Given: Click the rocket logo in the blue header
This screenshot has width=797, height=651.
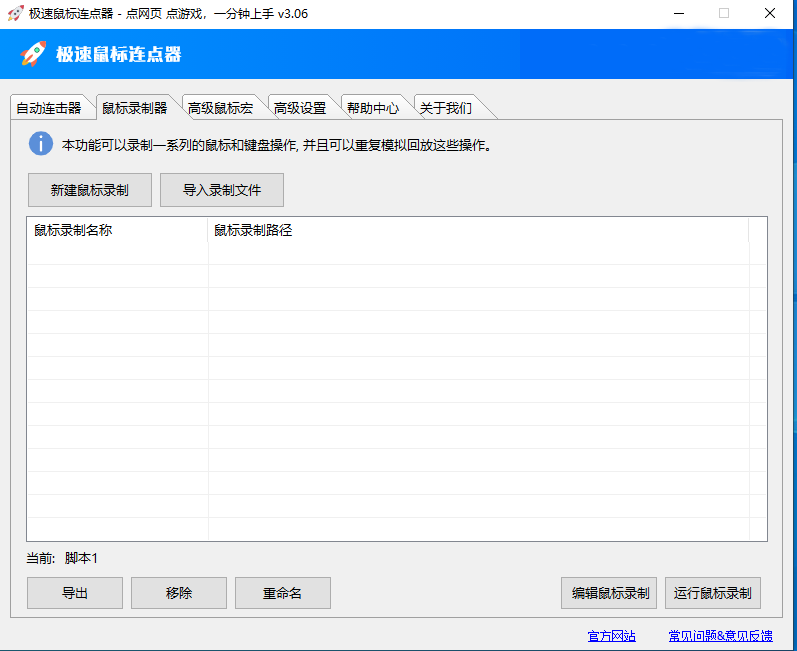Looking at the screenshot, I should tap(34, 54).
